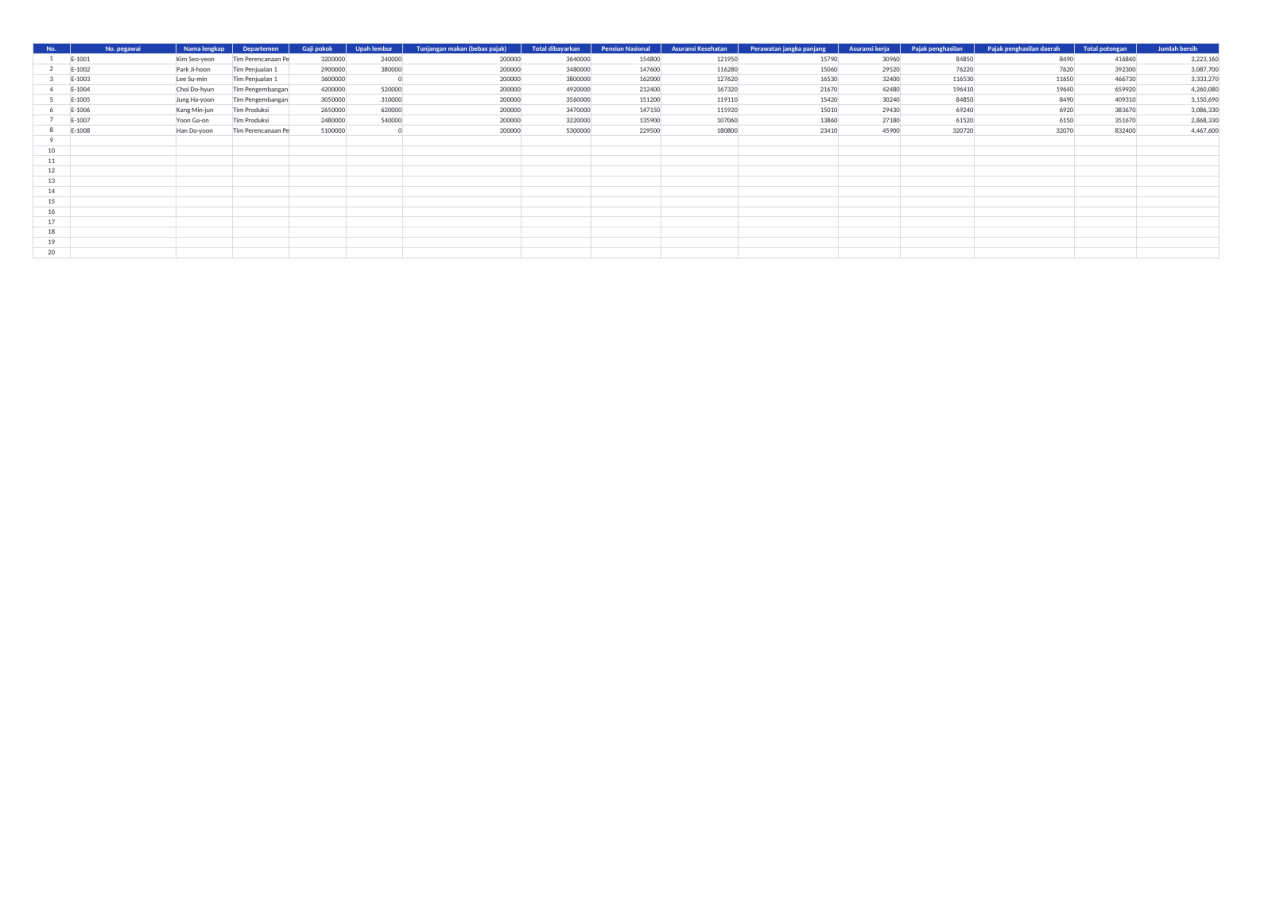Select the E-1008 cell

[x=122, y=131]
